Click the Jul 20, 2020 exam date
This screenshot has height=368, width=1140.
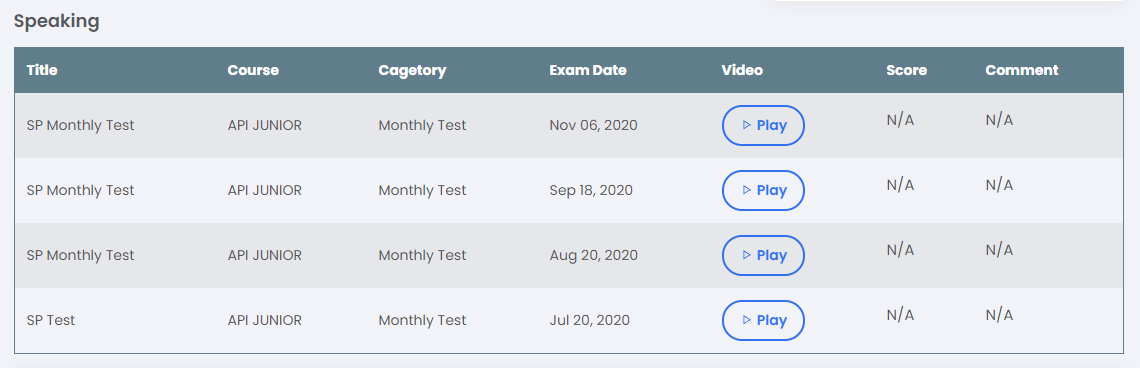[590, 320]
